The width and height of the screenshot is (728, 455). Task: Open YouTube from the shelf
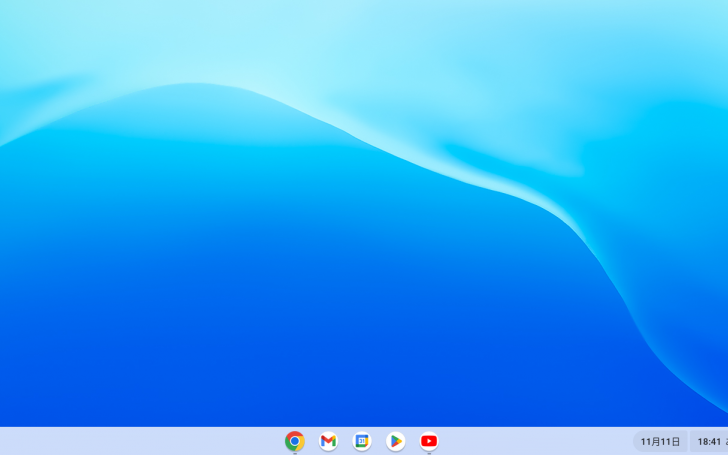pyautogui.click(x=429, y=441)
